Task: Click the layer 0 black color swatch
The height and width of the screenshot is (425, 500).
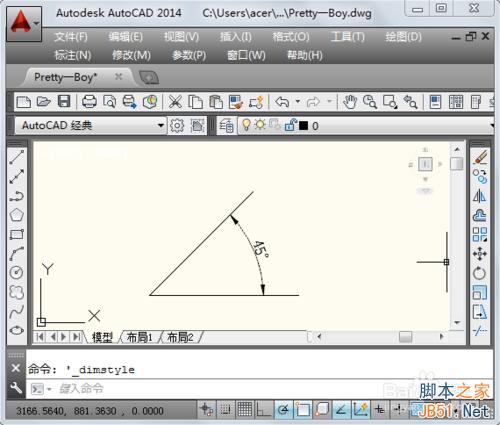Action: coord(303,126)
